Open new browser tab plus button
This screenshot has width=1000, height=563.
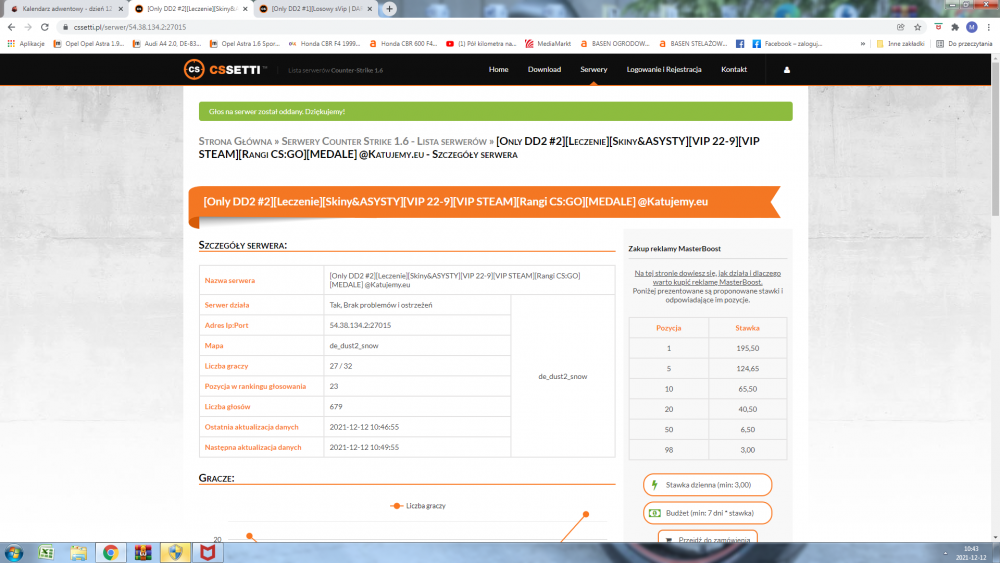point(389,9)
